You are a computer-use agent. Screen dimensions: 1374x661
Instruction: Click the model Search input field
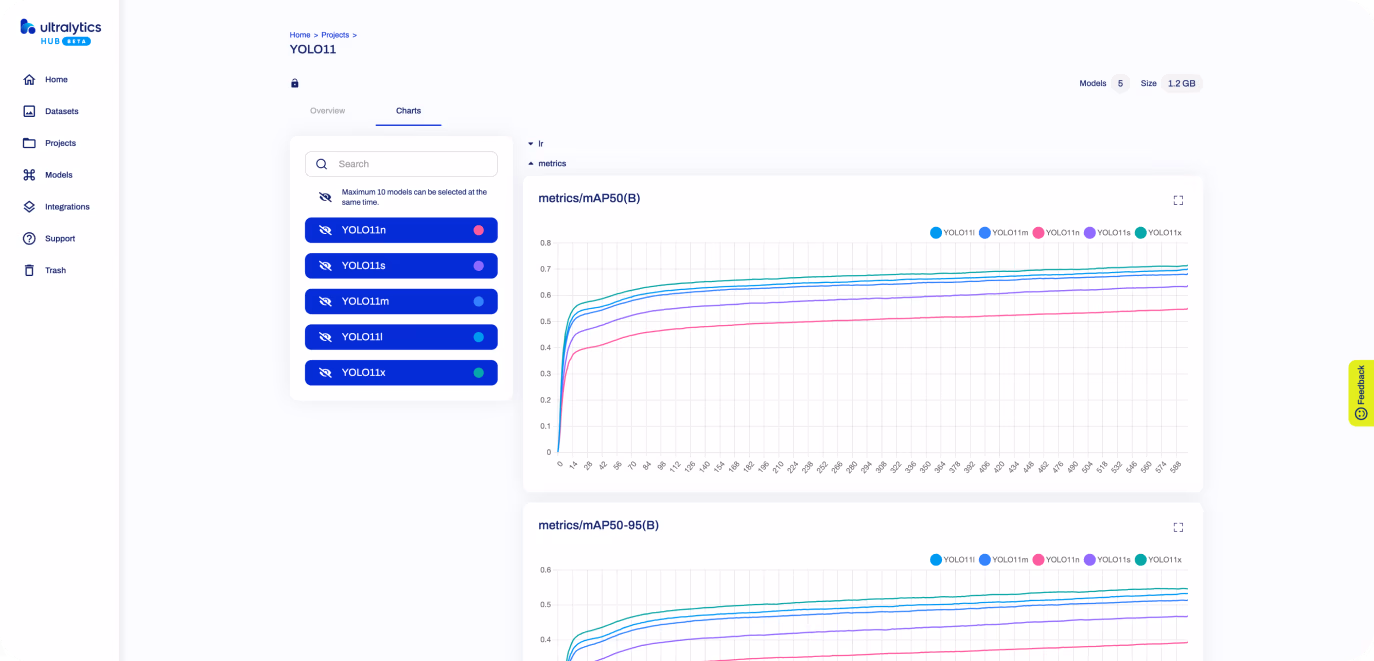coord(401,164)
